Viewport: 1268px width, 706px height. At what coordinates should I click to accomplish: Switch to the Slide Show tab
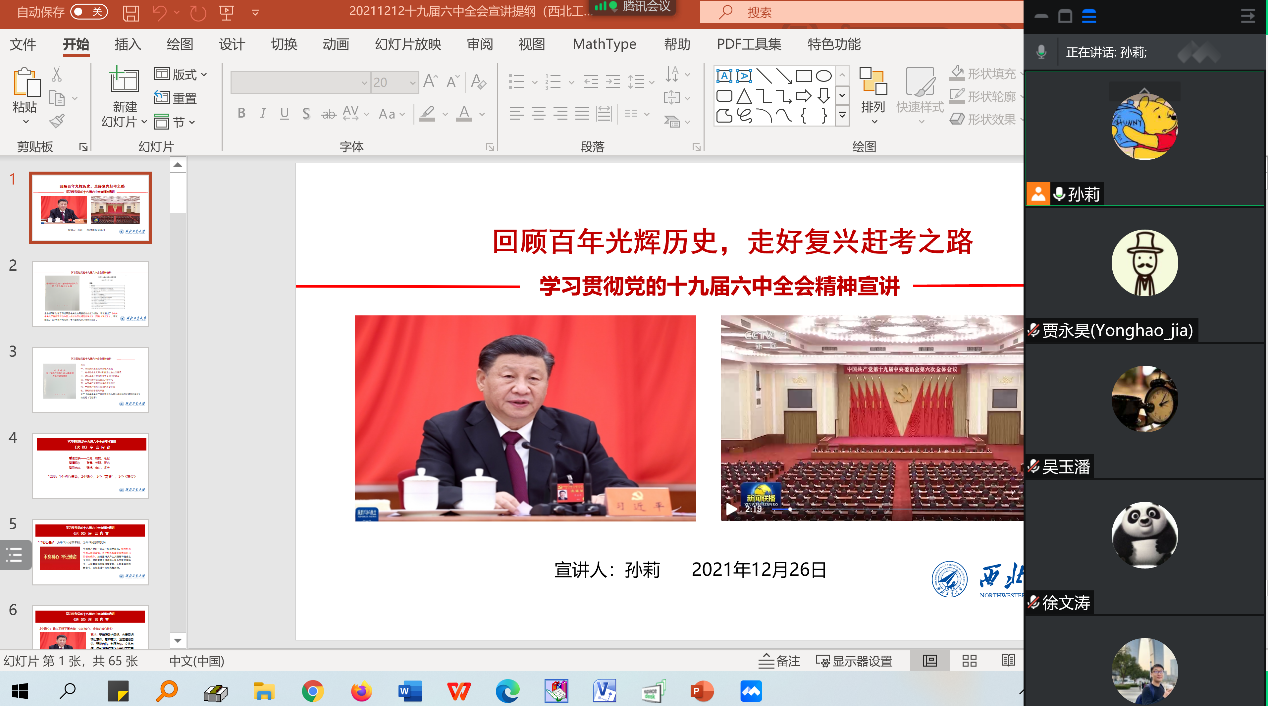point(408,44)
